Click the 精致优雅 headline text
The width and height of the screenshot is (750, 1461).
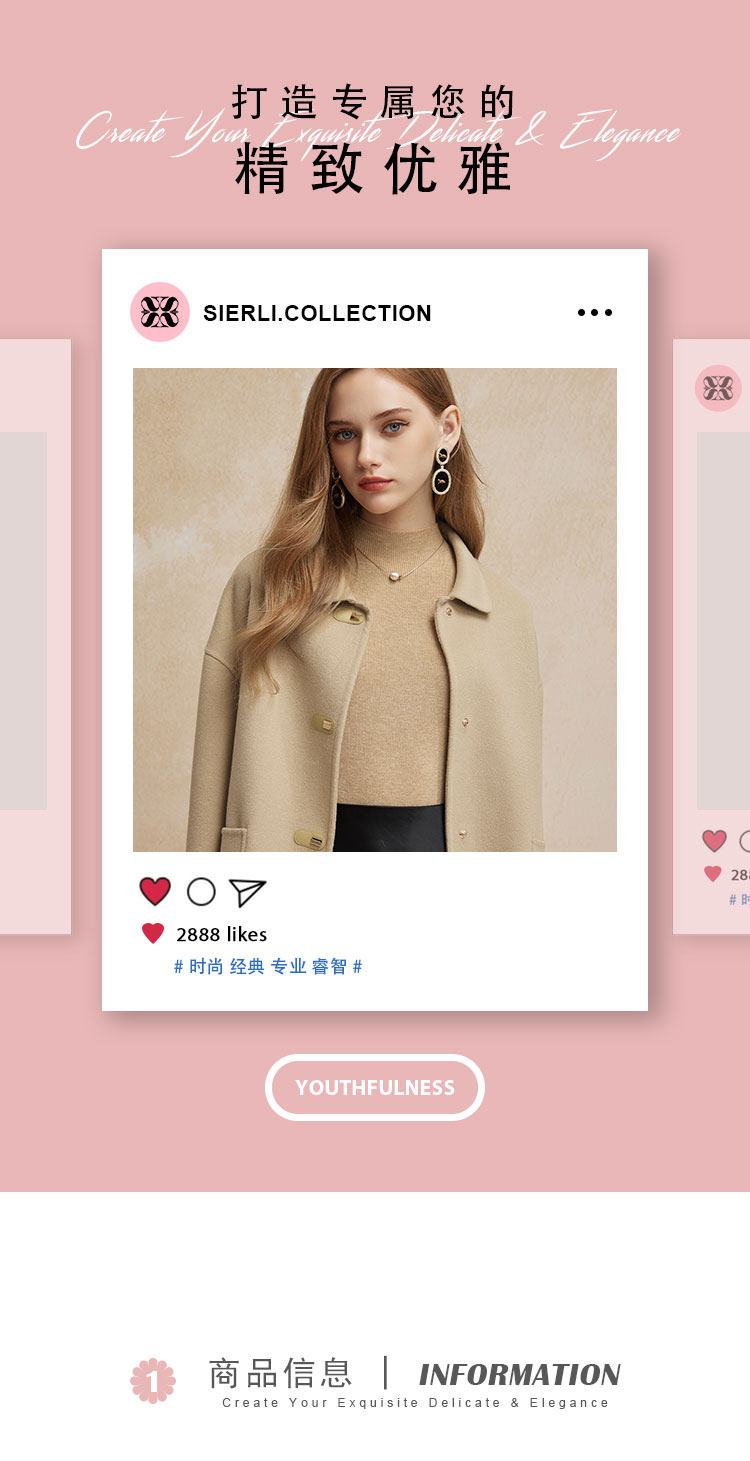coord(374,169)
